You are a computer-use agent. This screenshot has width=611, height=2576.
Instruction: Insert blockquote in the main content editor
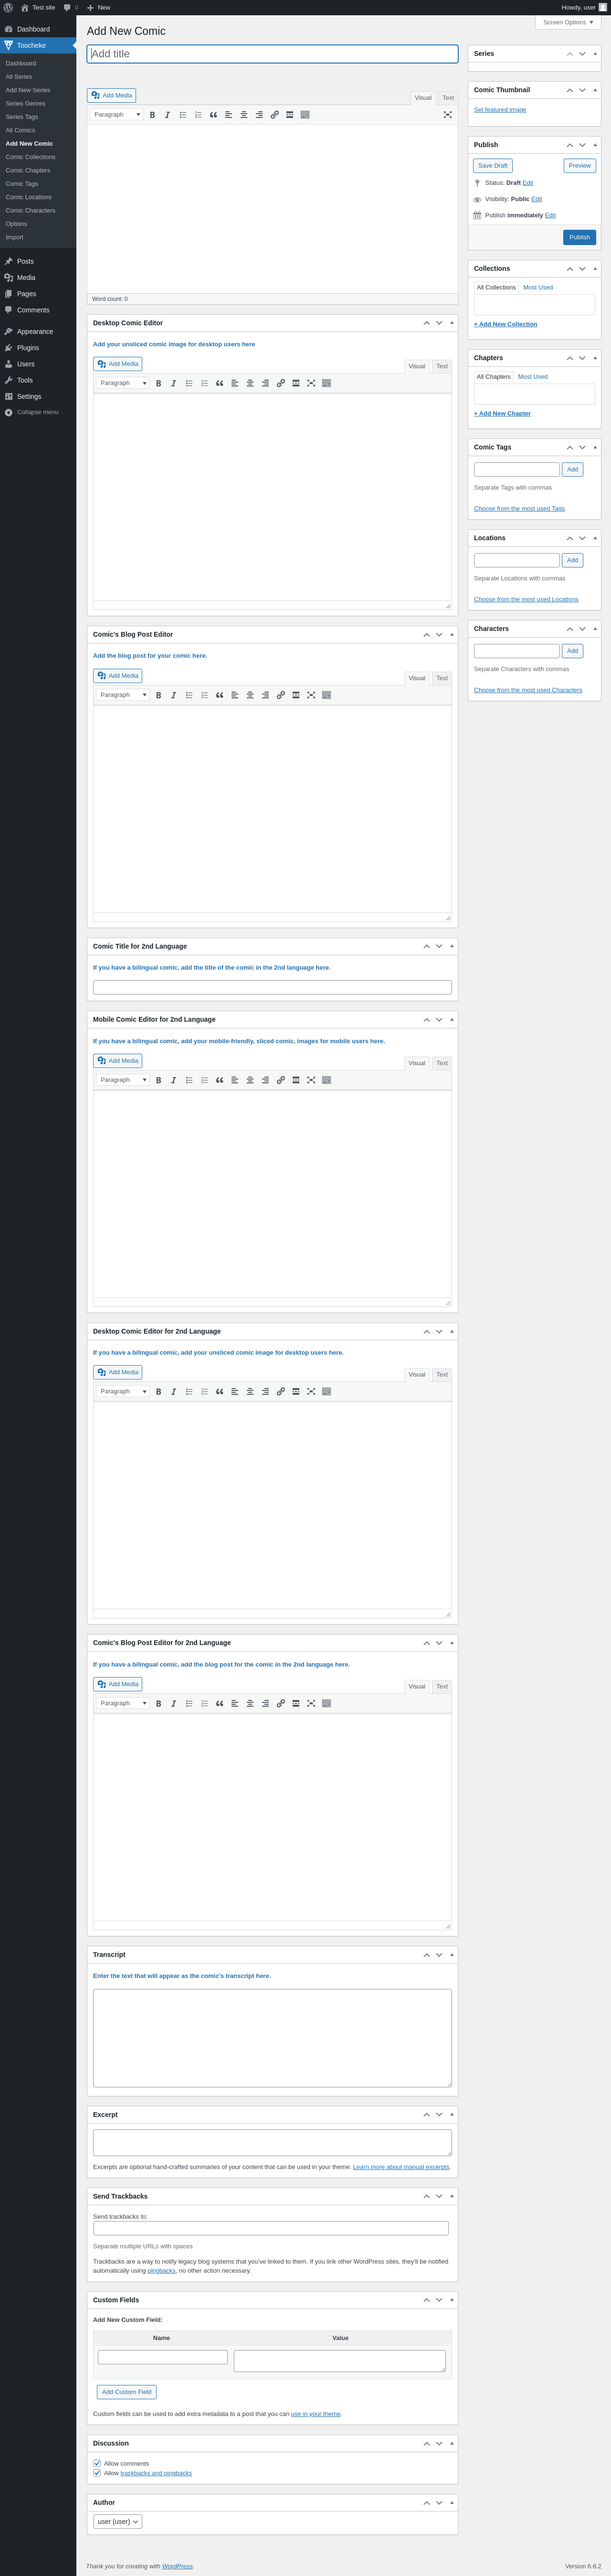[213, 115]
